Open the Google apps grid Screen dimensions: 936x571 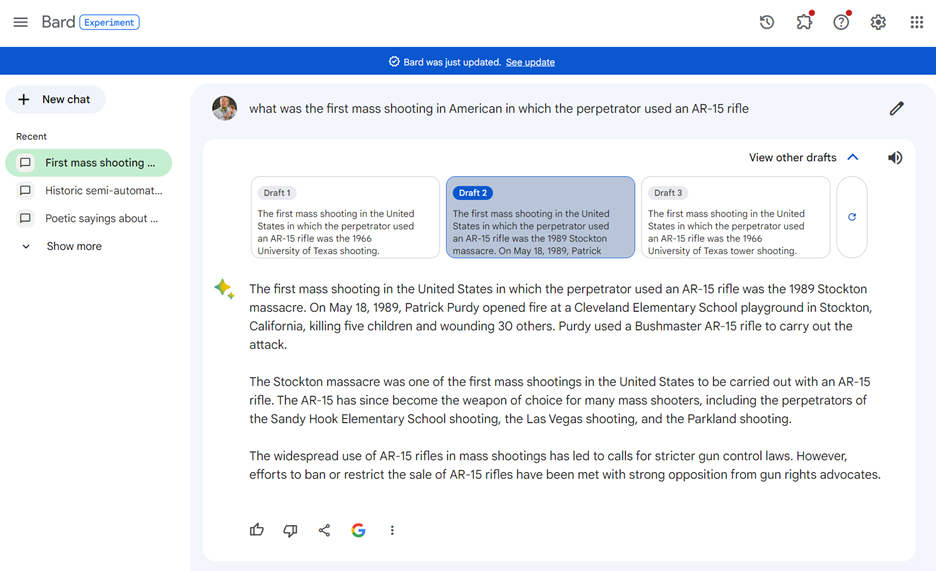(916, 22)
